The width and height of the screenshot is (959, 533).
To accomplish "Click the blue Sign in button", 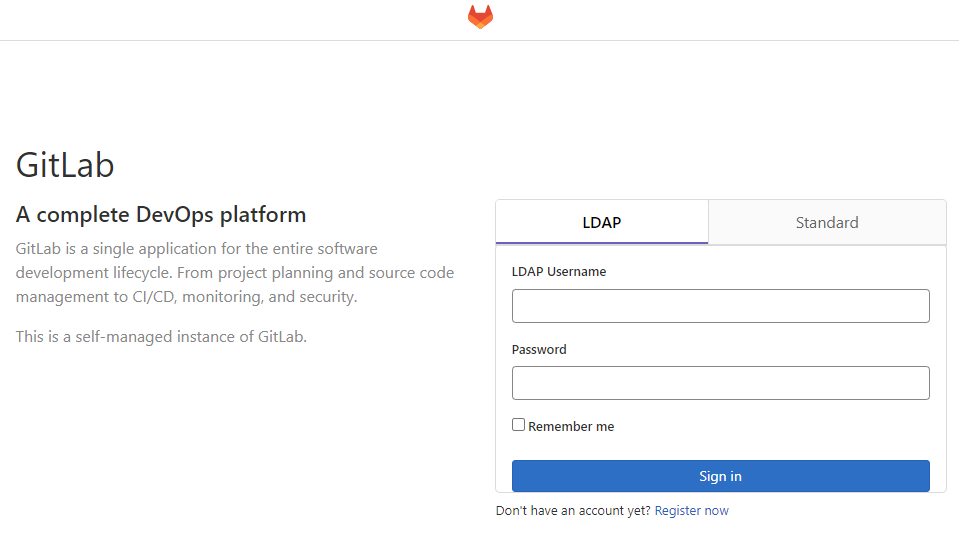I will point(720,476).
